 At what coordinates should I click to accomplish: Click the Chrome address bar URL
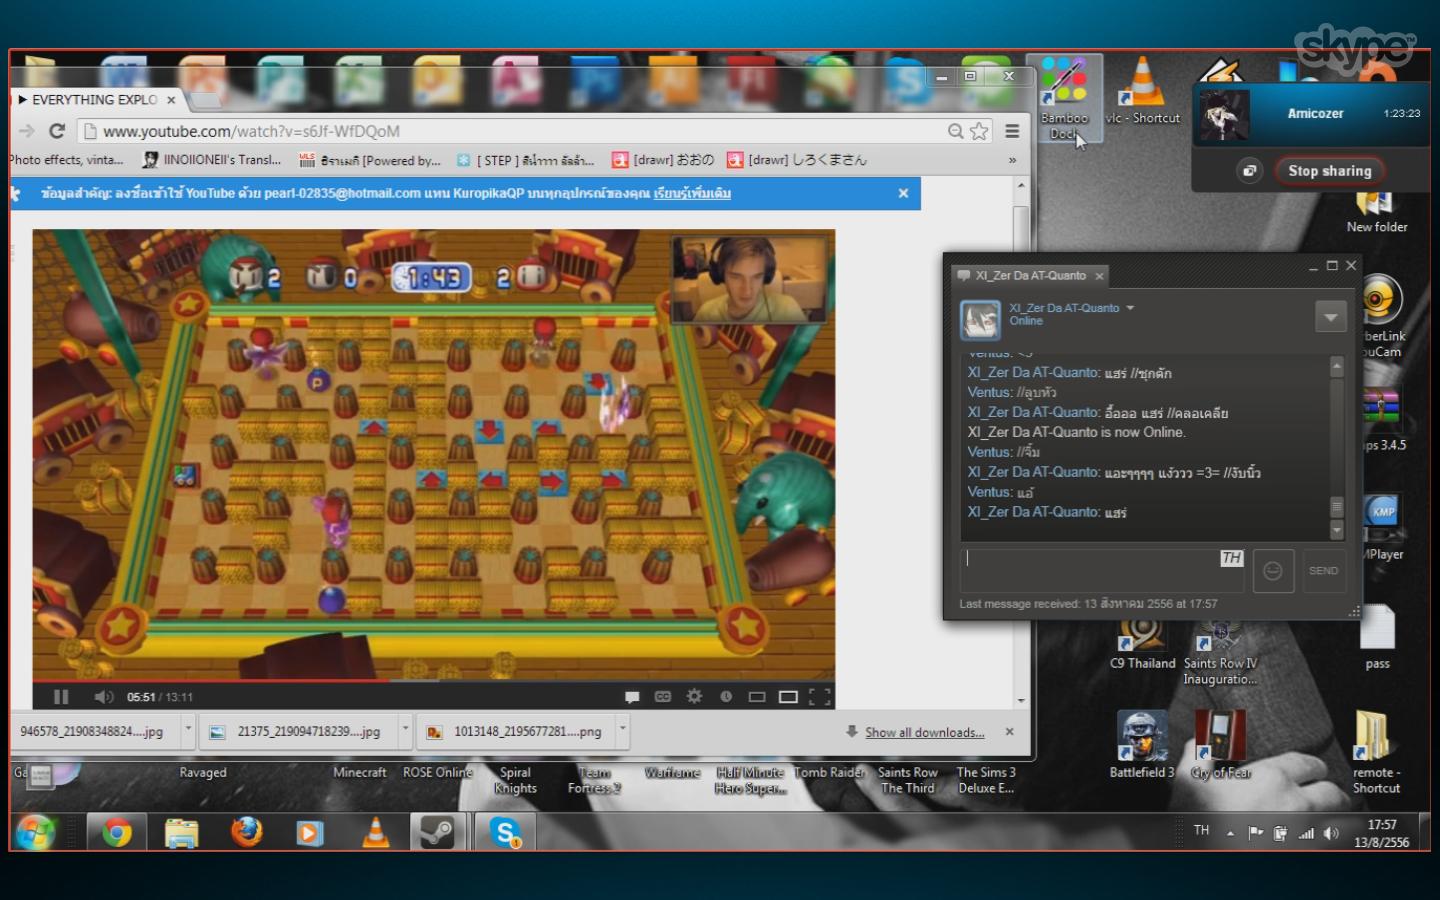coord(251,131)
